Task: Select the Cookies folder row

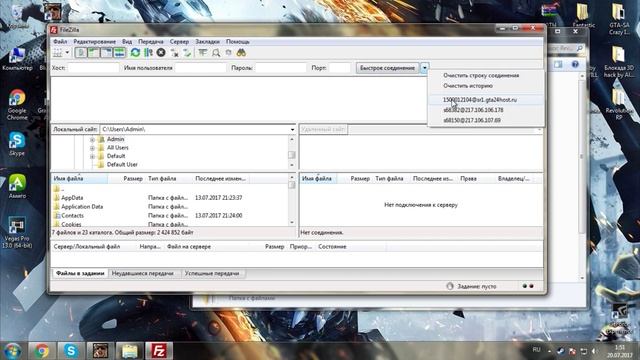Action: tap(170, 224)
